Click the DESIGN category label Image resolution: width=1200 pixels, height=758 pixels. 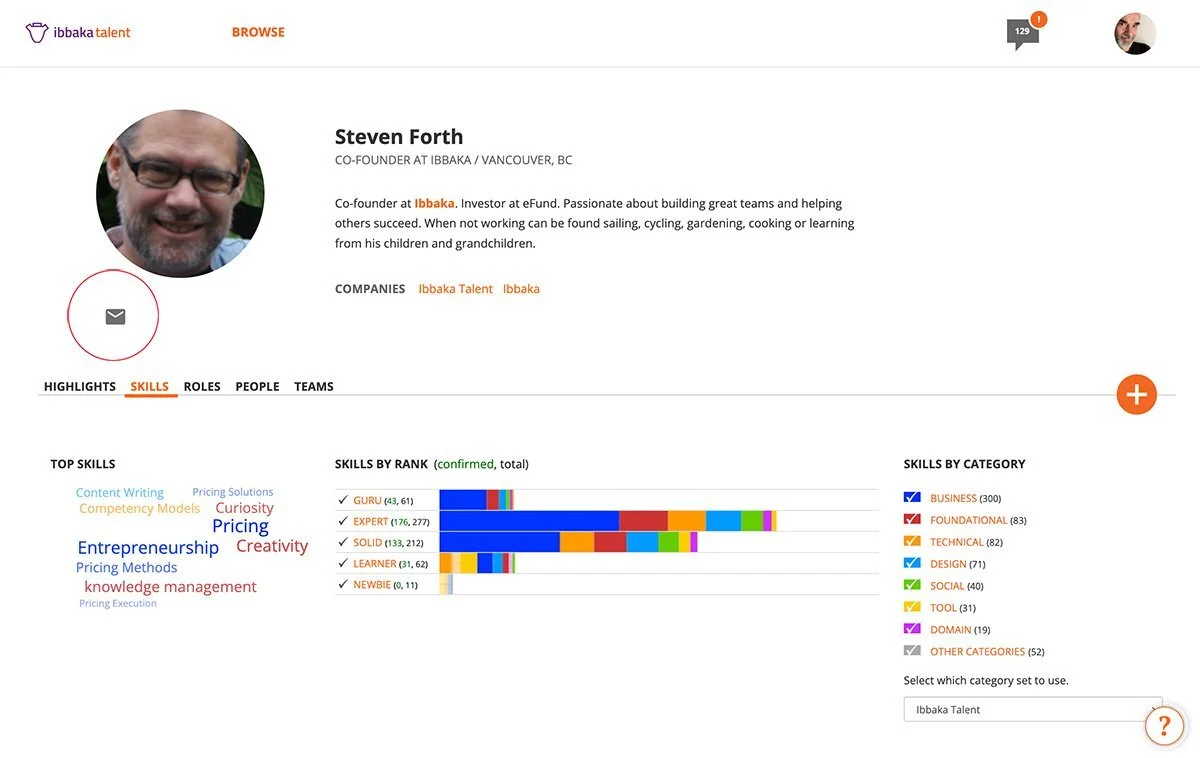click(948, 564)
